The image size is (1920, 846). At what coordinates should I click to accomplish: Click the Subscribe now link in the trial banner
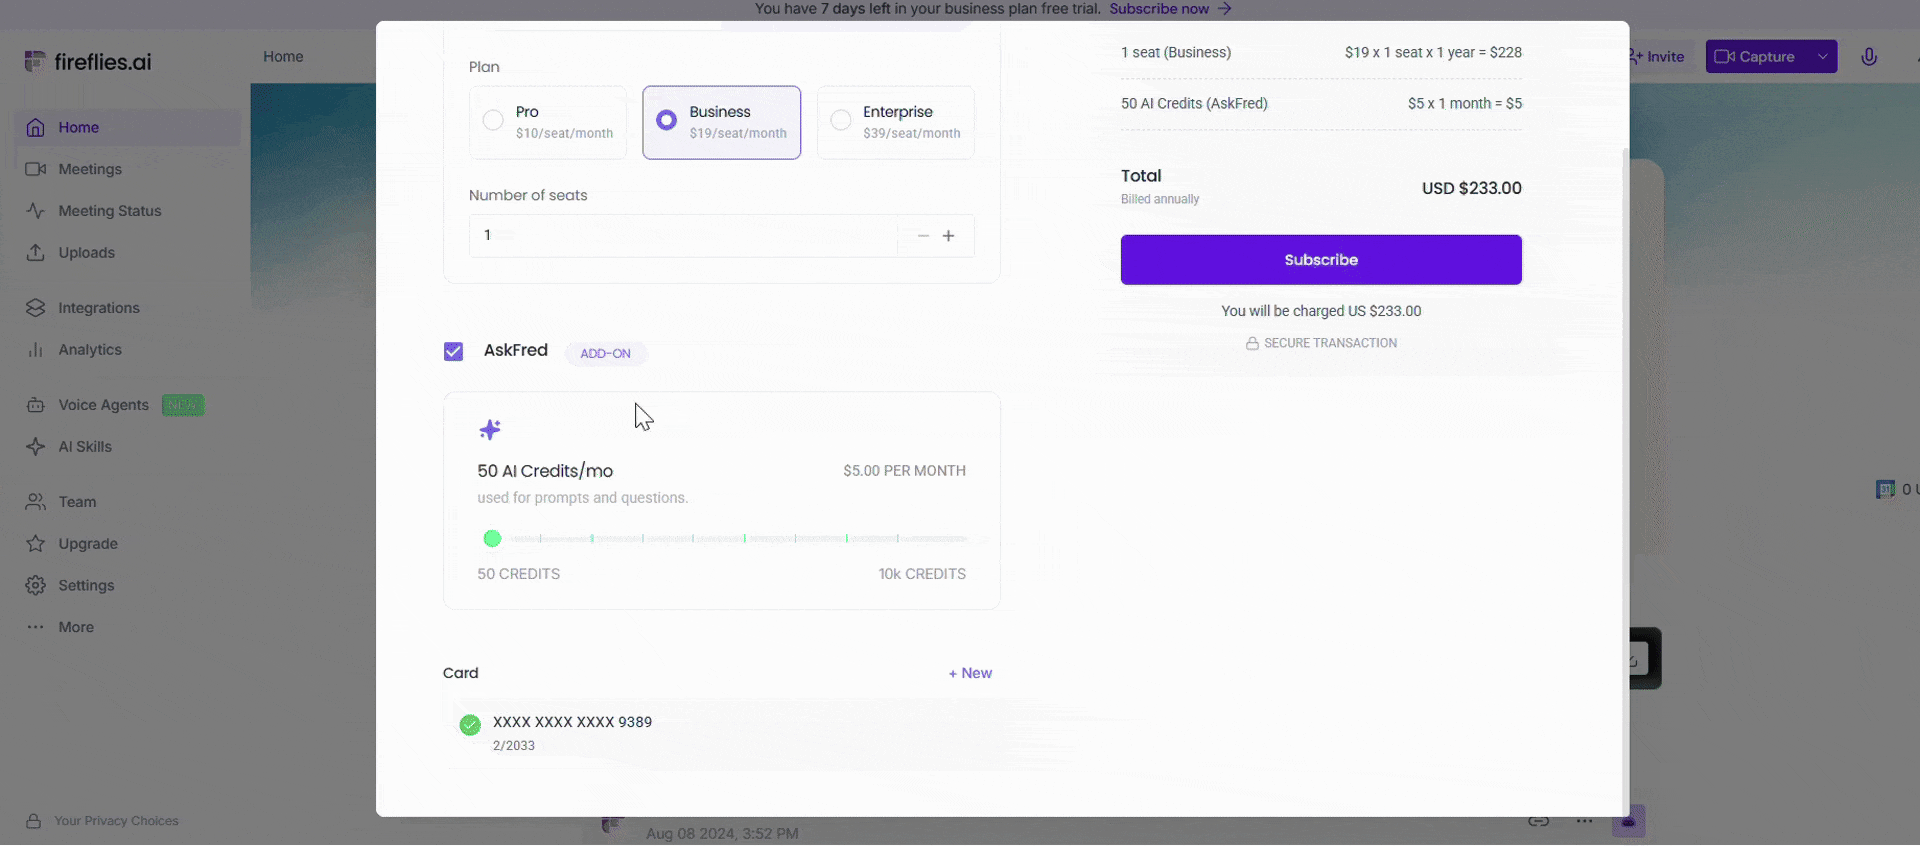(1170, 9)
